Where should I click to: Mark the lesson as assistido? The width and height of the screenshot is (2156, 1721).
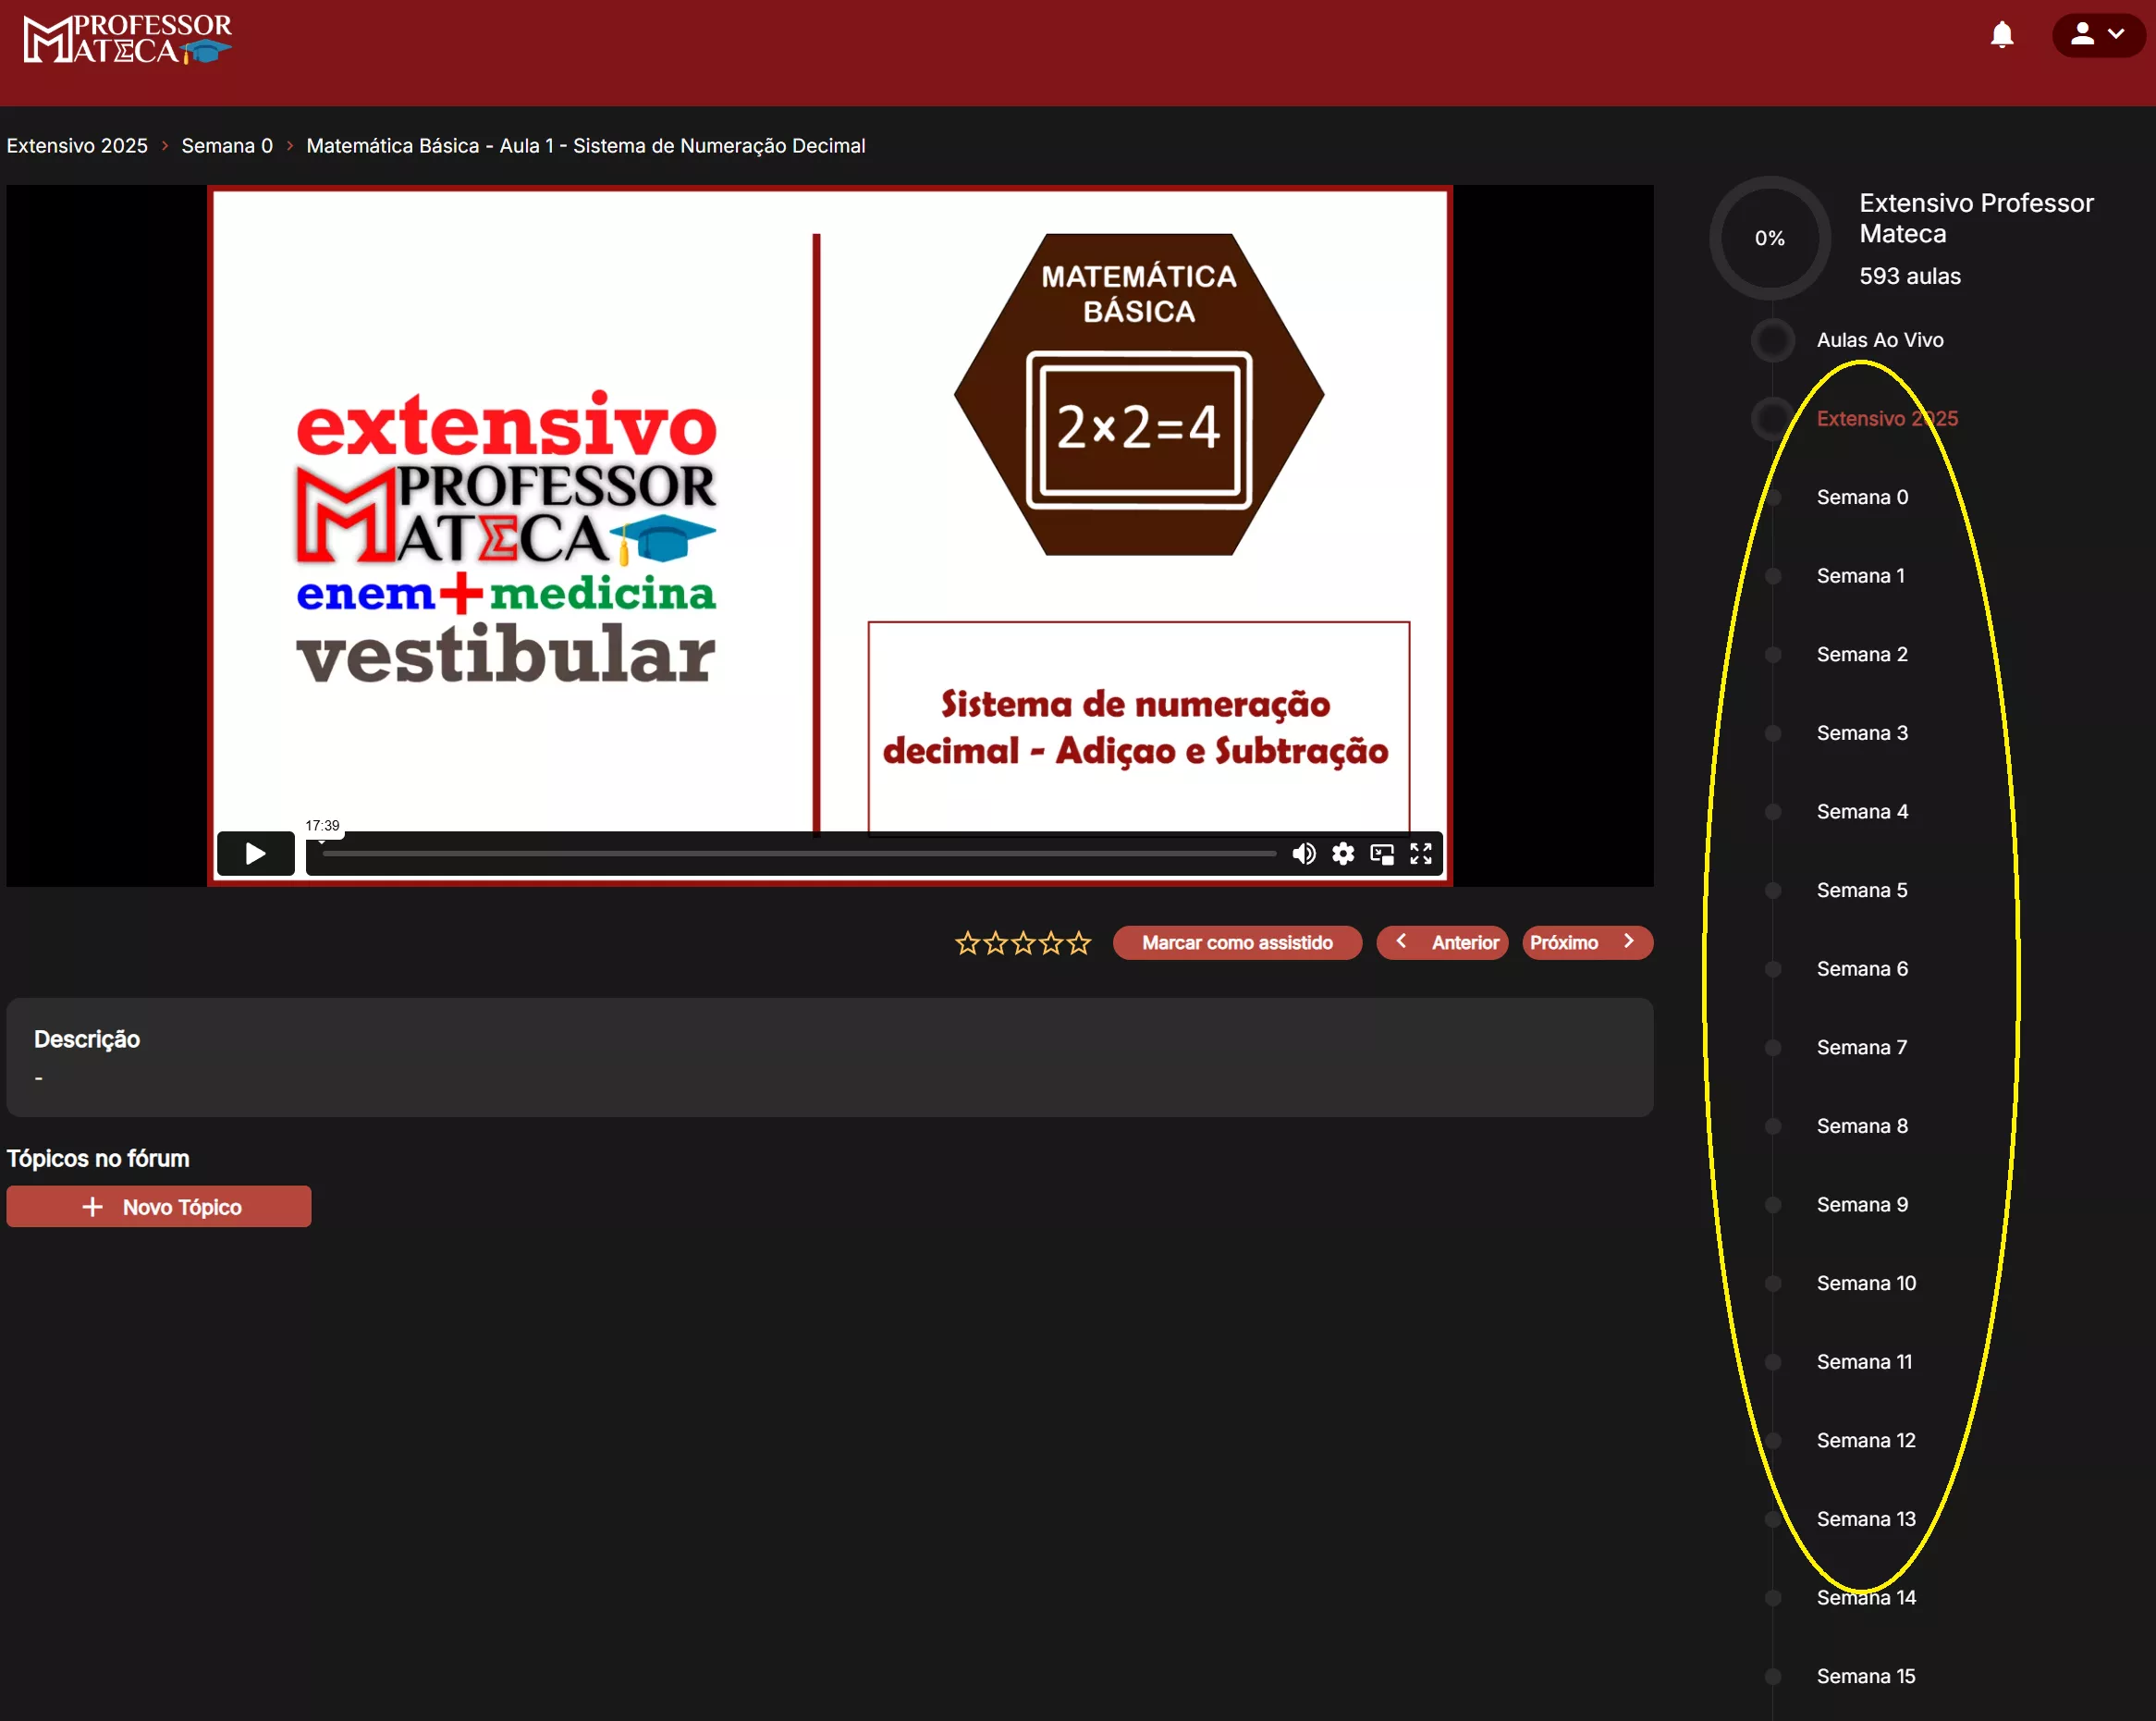pos(1236,943)
